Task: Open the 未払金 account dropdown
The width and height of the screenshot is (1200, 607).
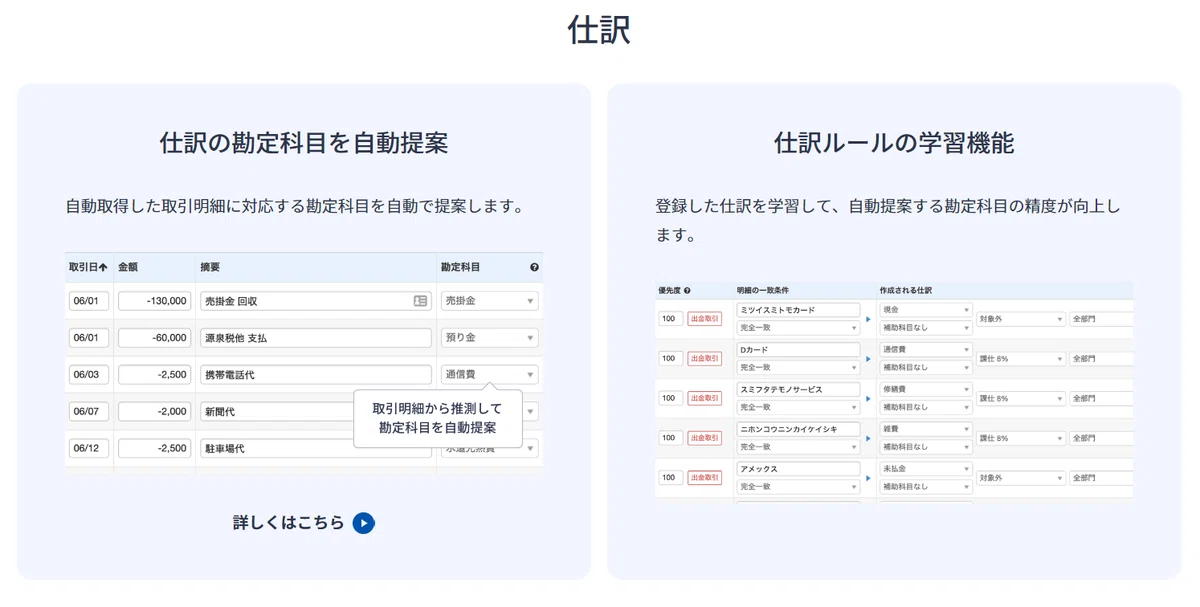Action: tap(926, 469)
